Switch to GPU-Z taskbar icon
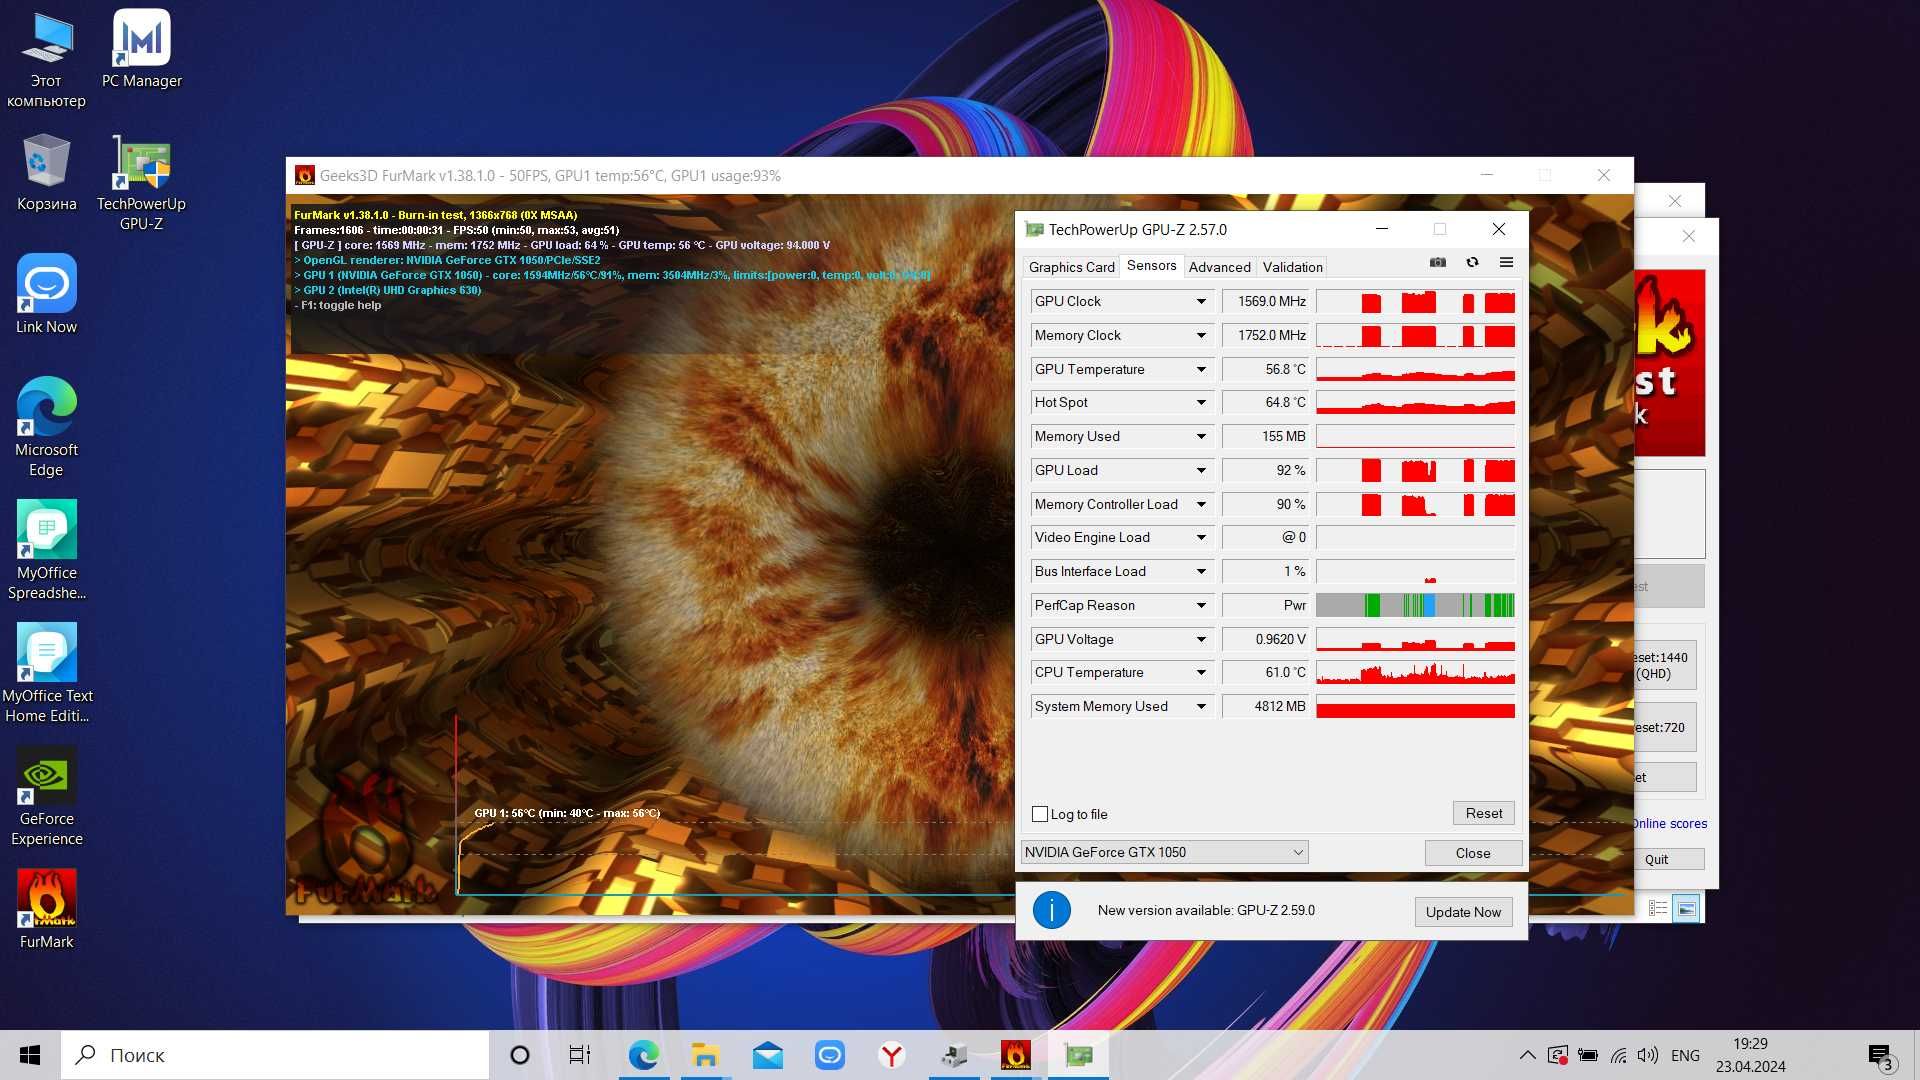Screen dimensions: 1920x1080 click(x=1078, y=1055)
